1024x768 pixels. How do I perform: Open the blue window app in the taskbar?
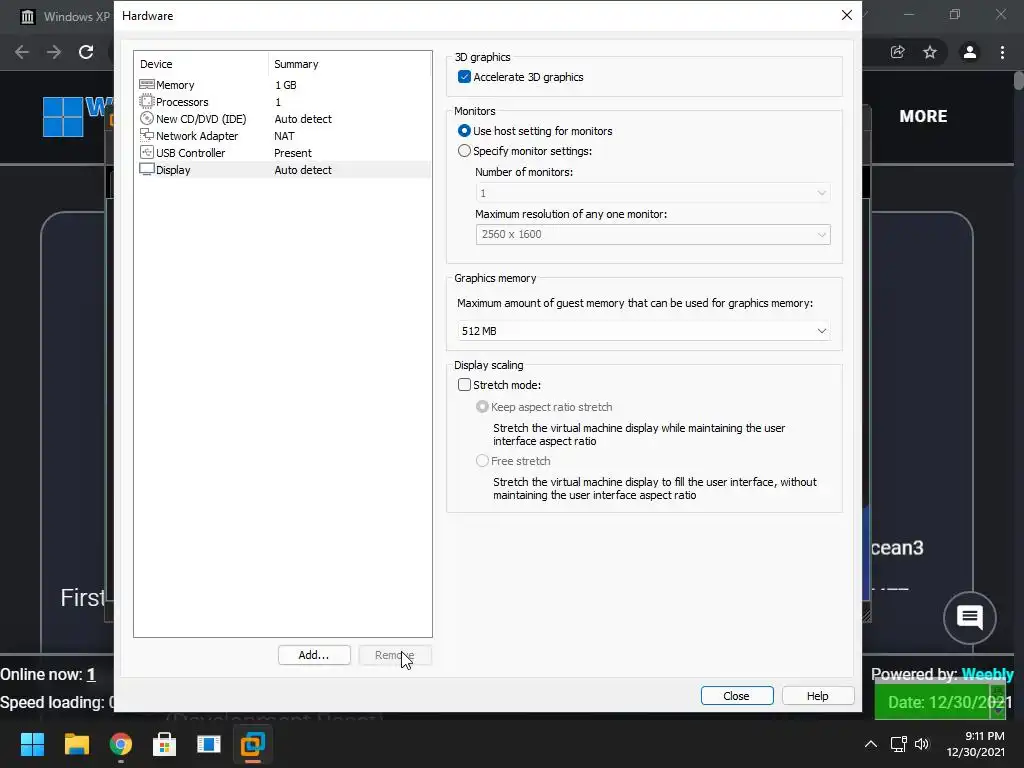coord(208,744)
